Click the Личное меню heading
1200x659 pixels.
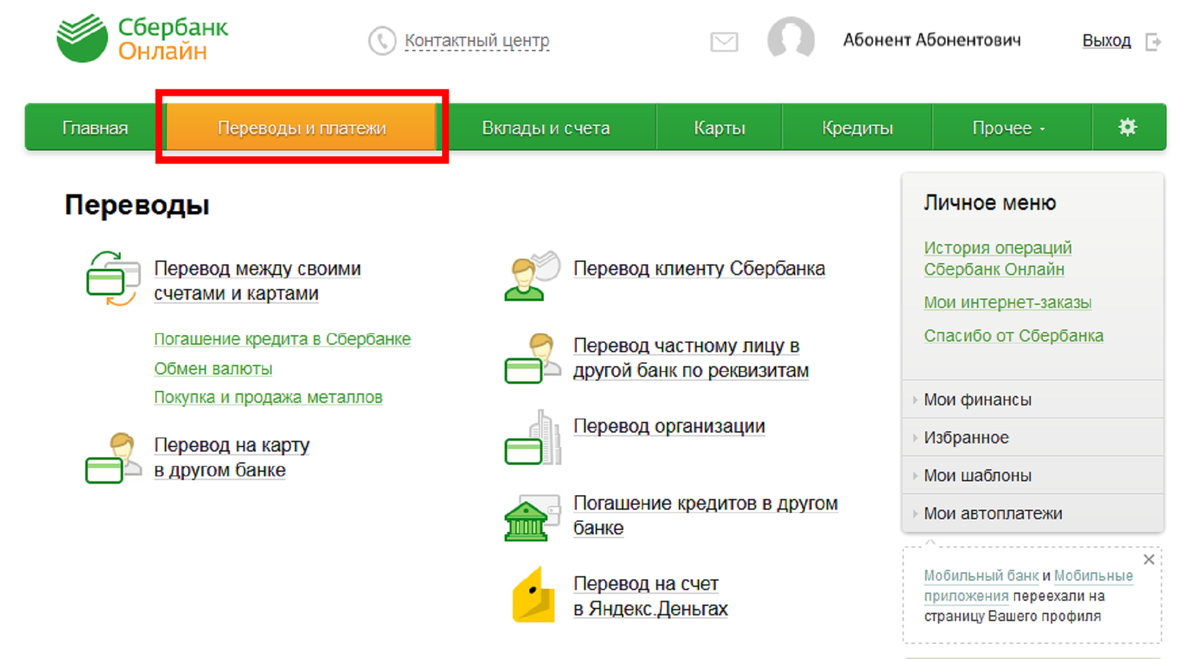point(990,203)
